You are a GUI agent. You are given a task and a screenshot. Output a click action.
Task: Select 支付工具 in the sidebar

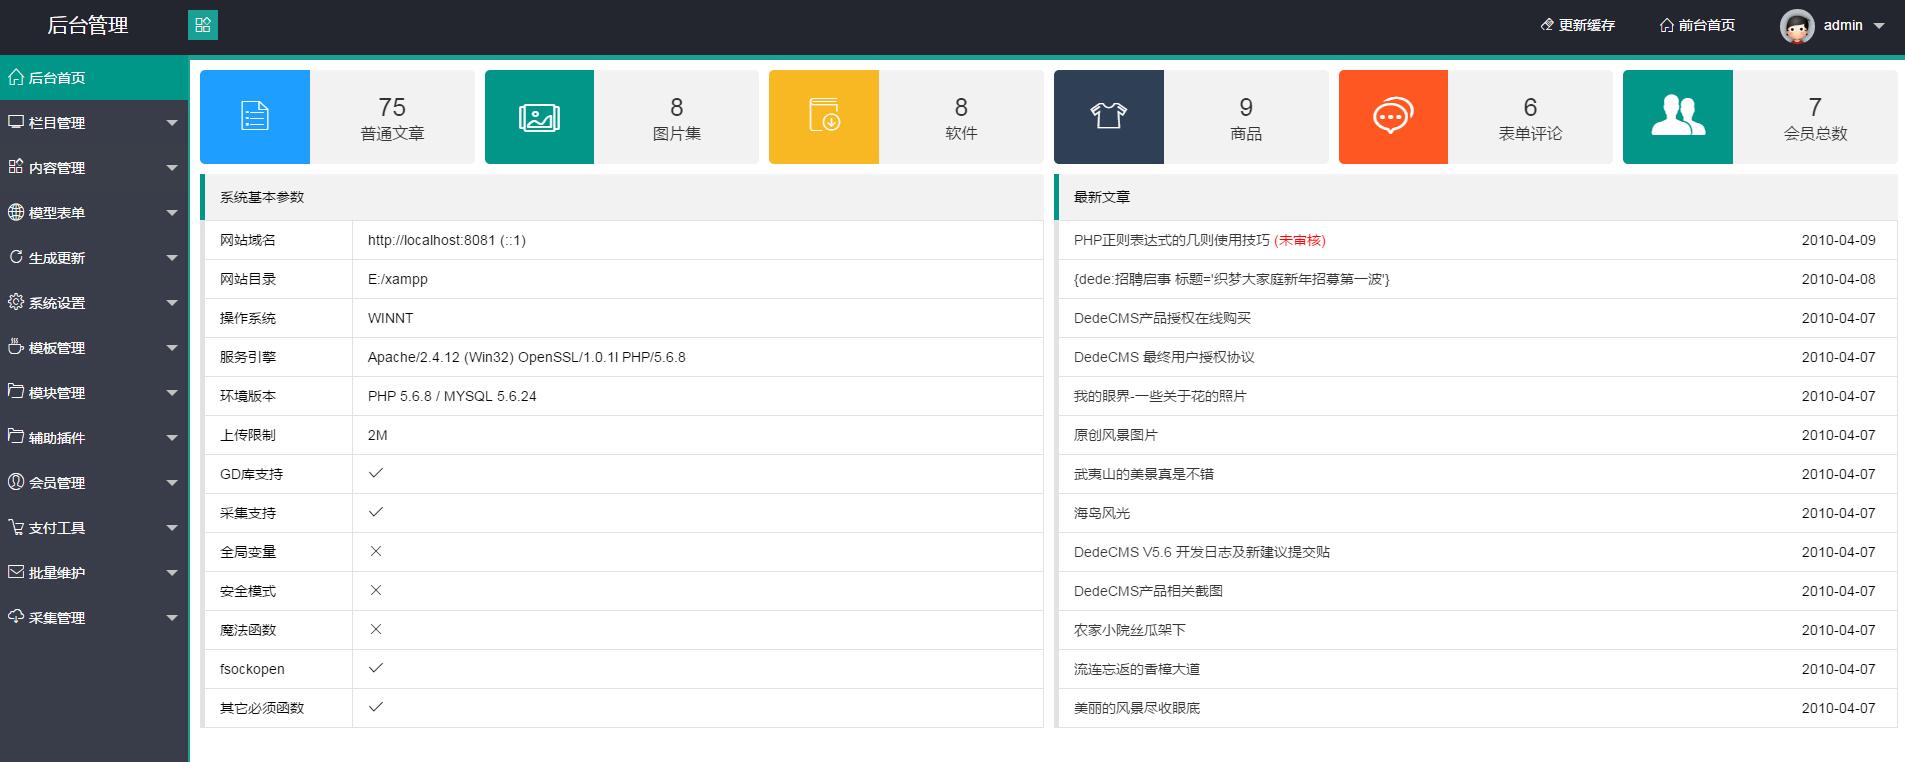(x=94, y=527)
